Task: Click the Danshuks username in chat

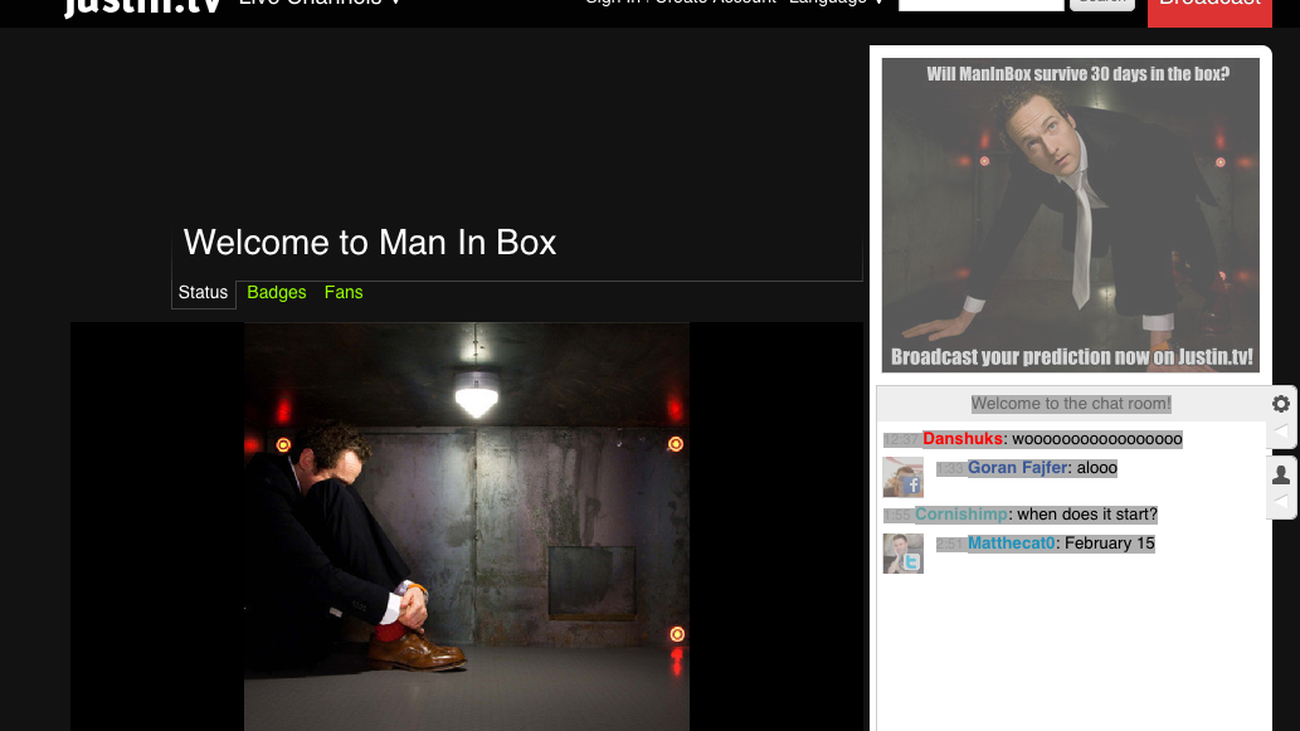Action: (x=962, y=439)
